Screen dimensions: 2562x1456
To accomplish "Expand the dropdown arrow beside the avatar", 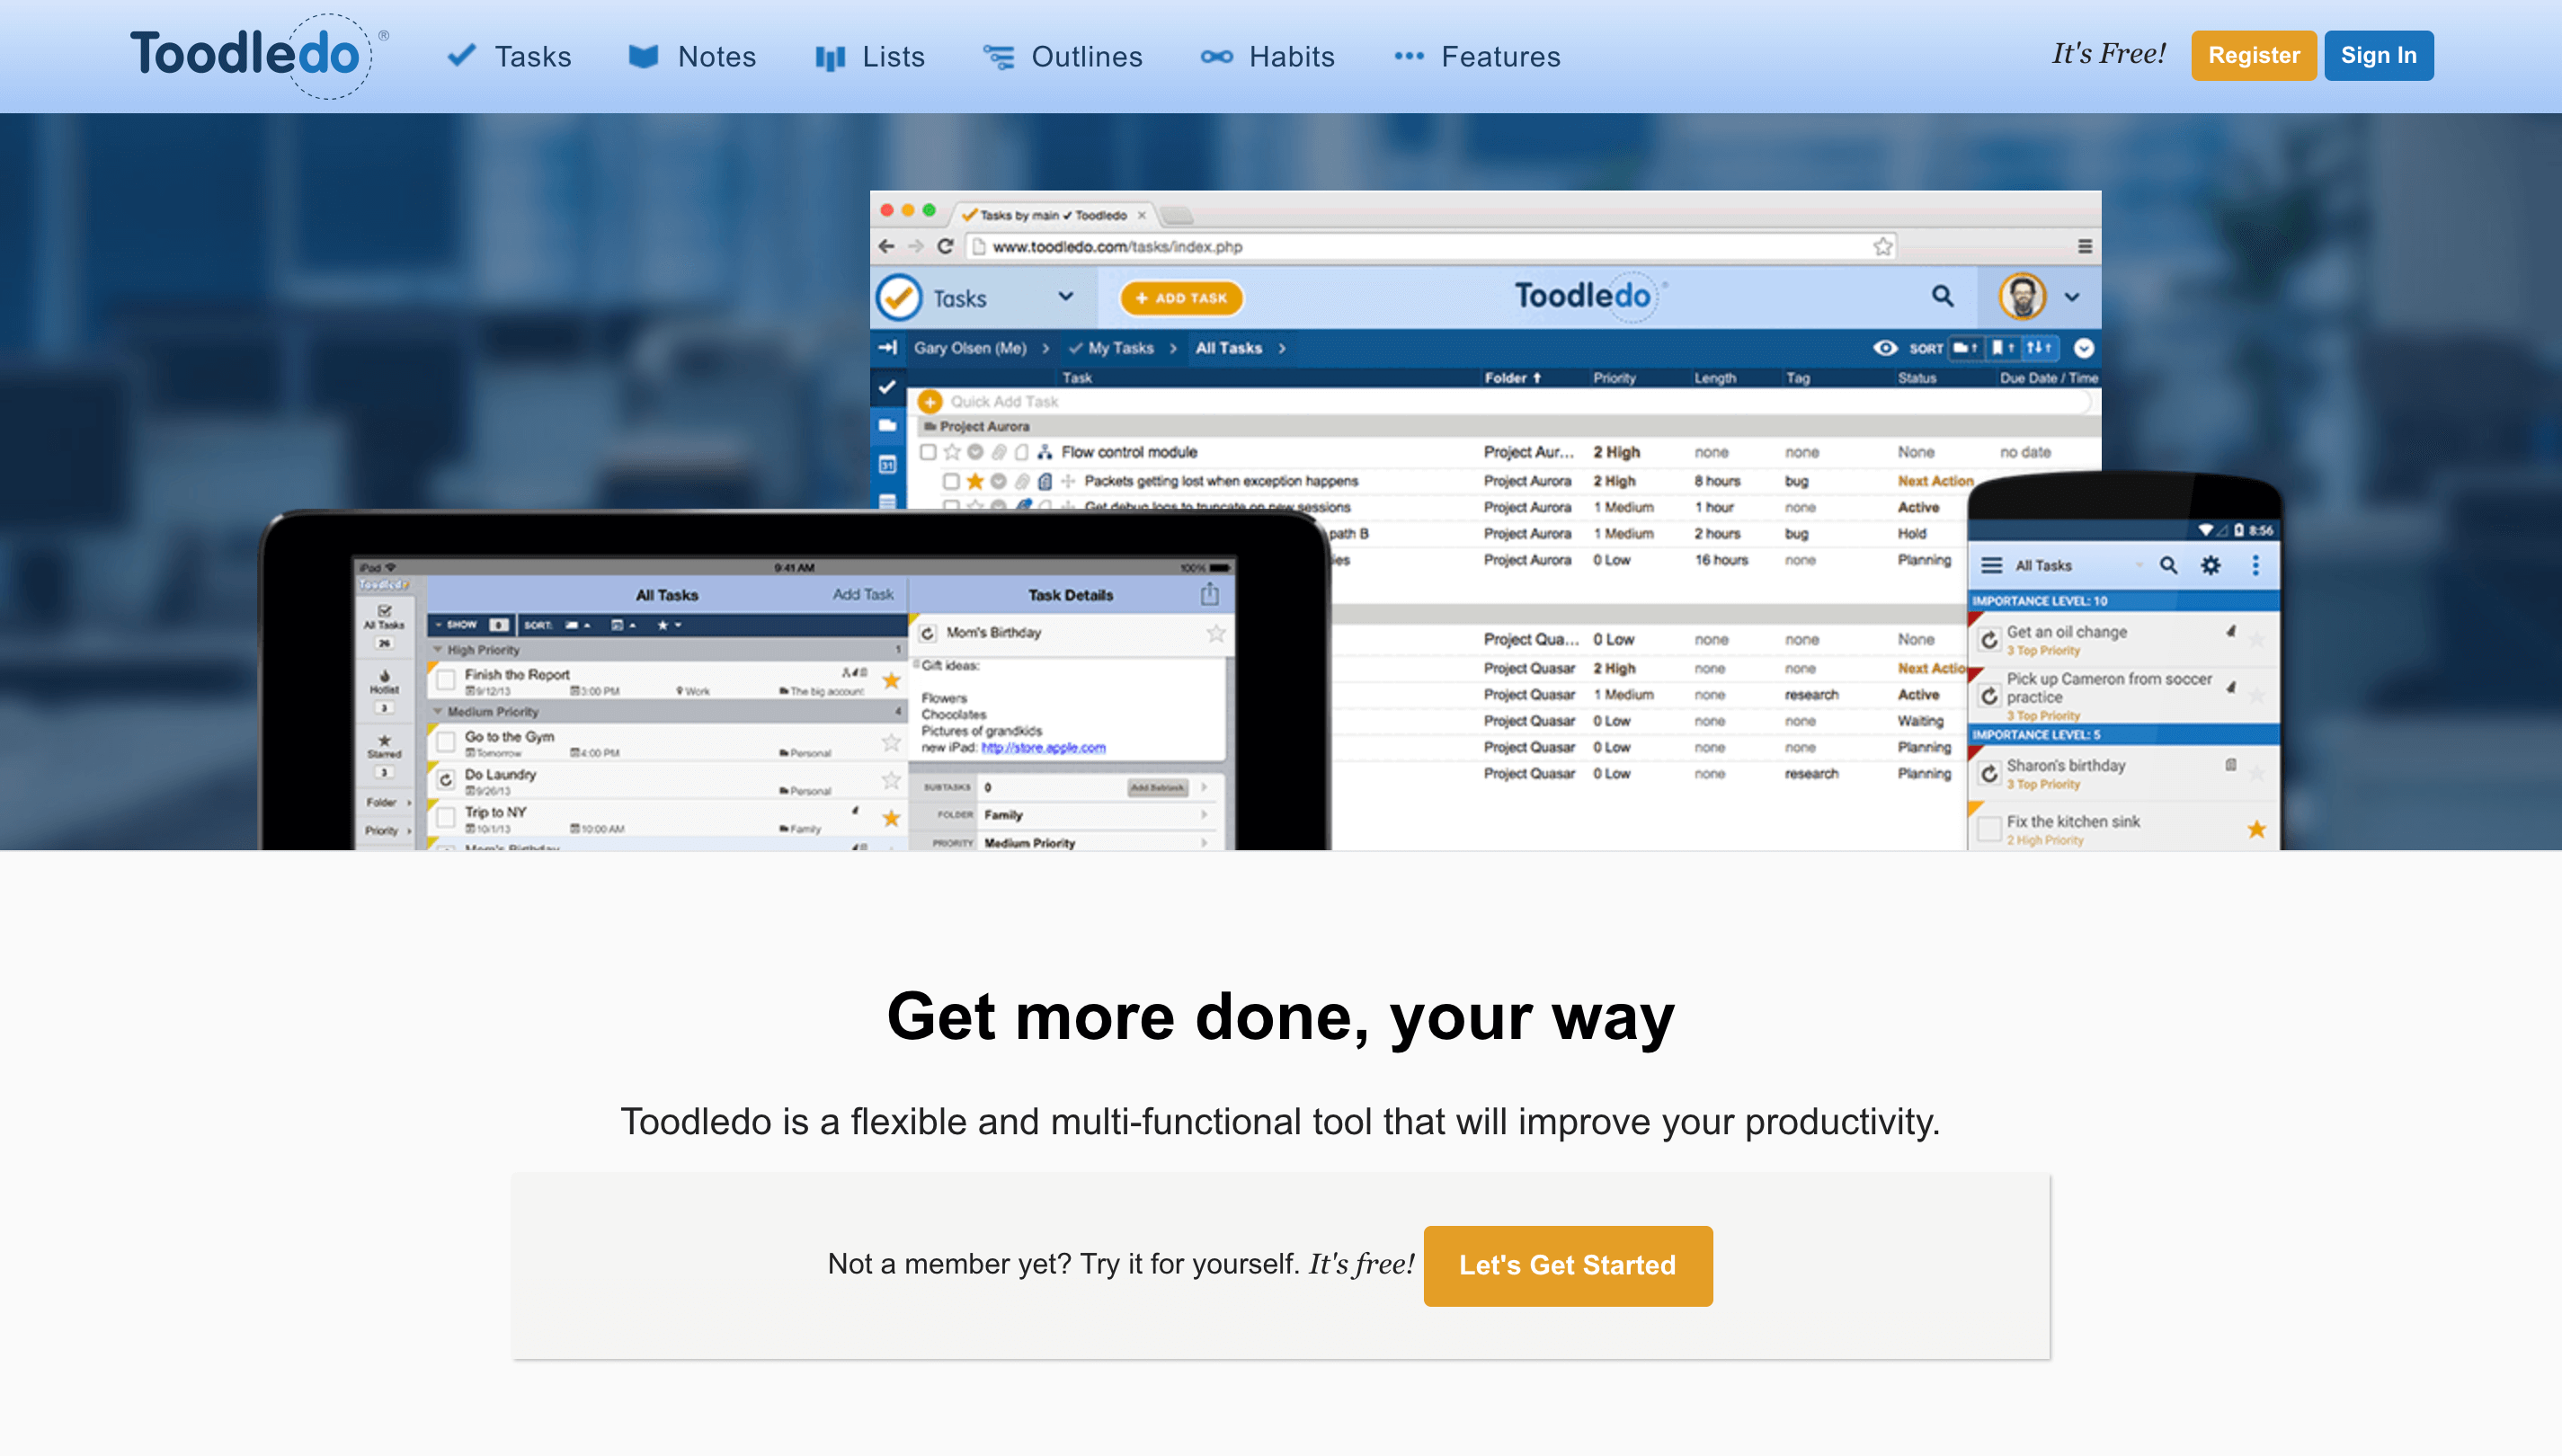I will [x=2072, y=297].
